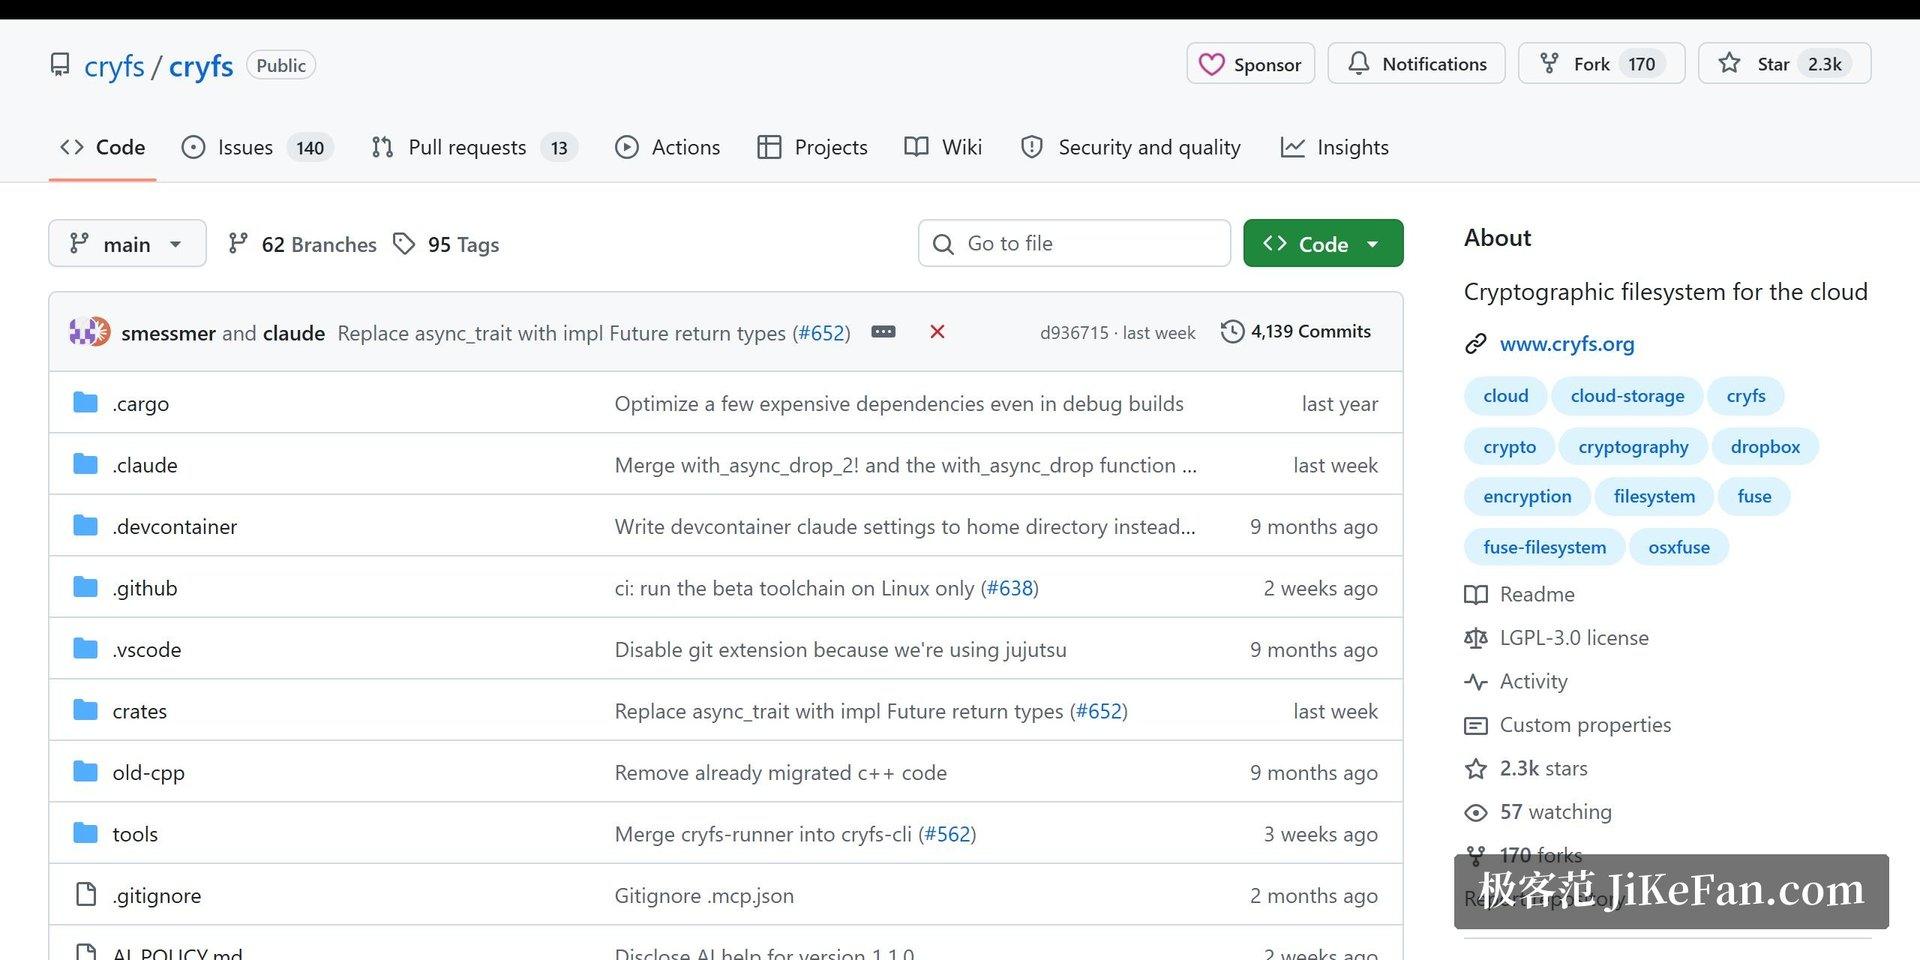Open the Insights tab
The width and height of the screenshot is (1920, 960).
click(x=1335, y=147)
